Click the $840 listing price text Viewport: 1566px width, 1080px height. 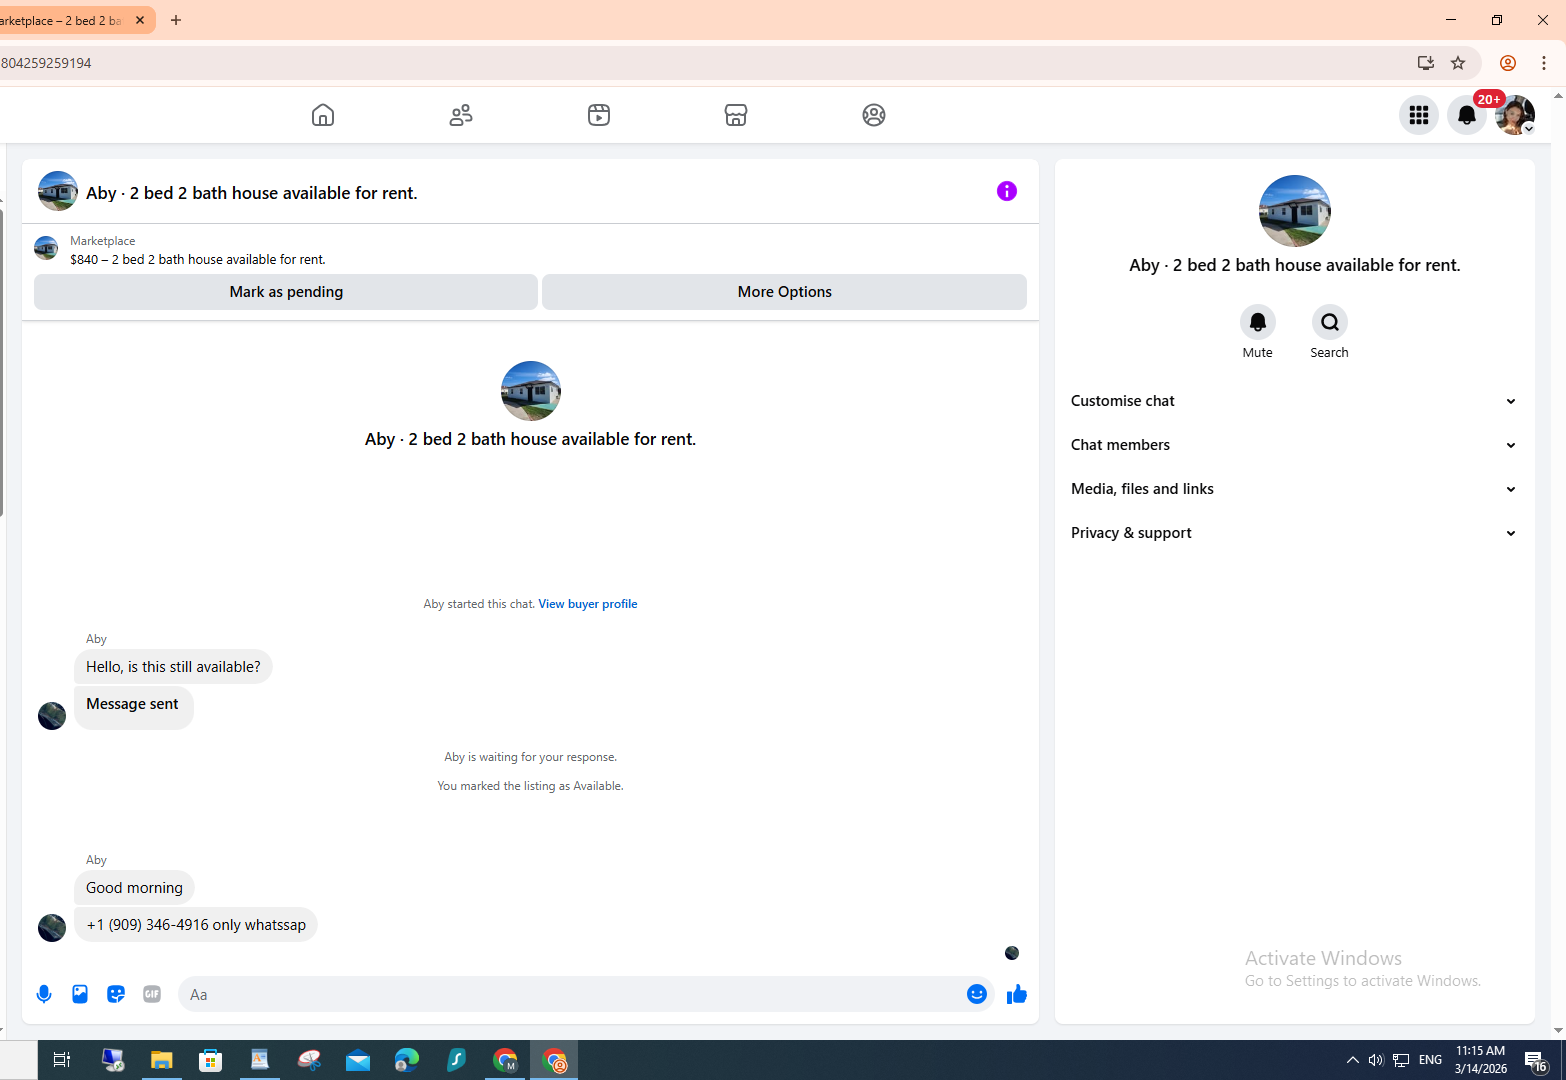198,259
